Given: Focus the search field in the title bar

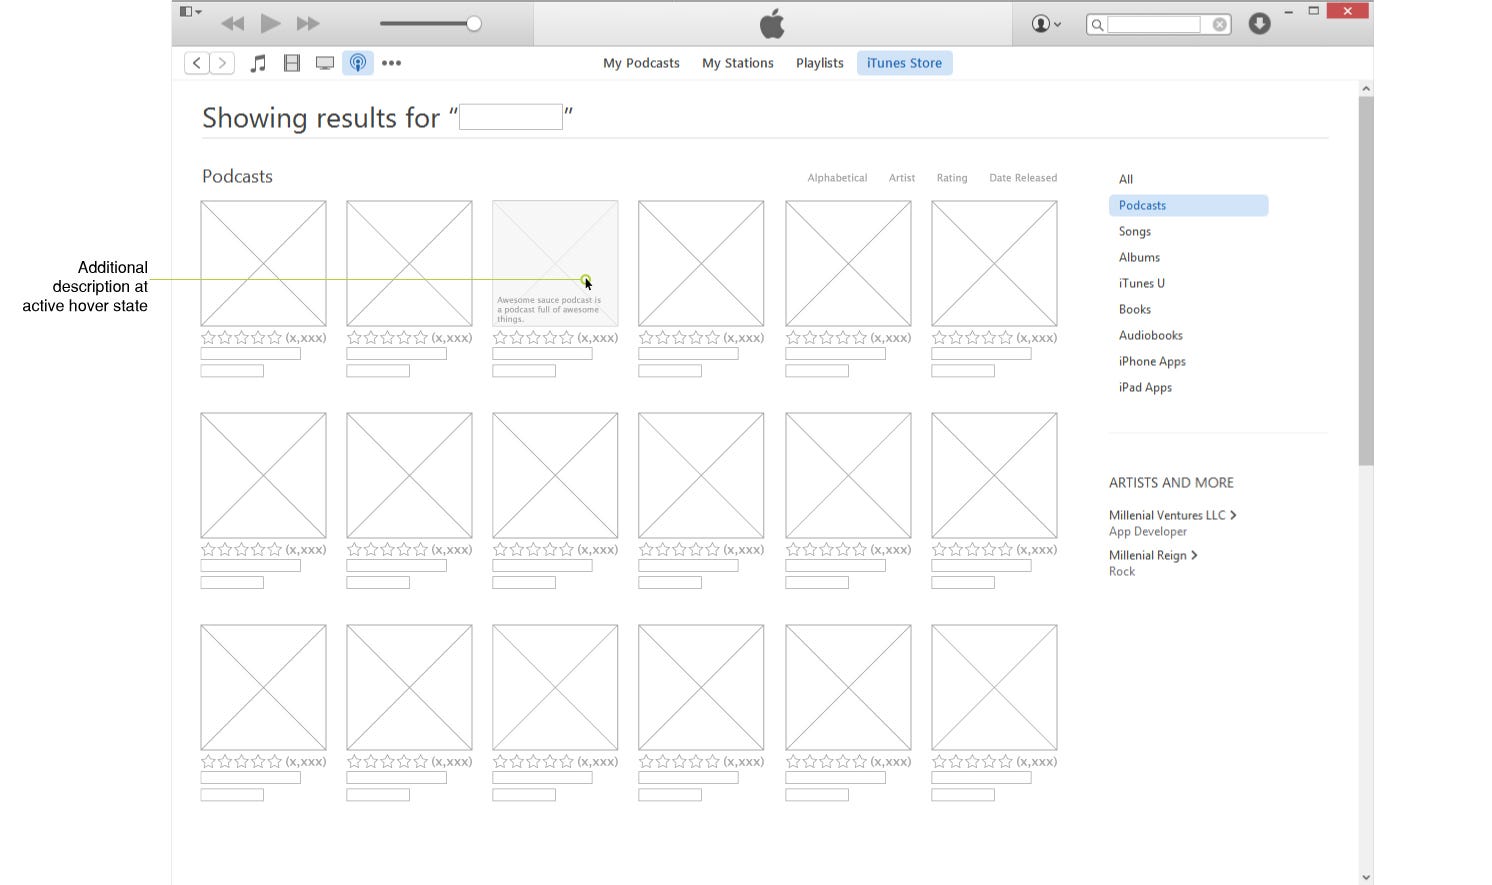Looking at the screenshot, I should coord(1153,24).
